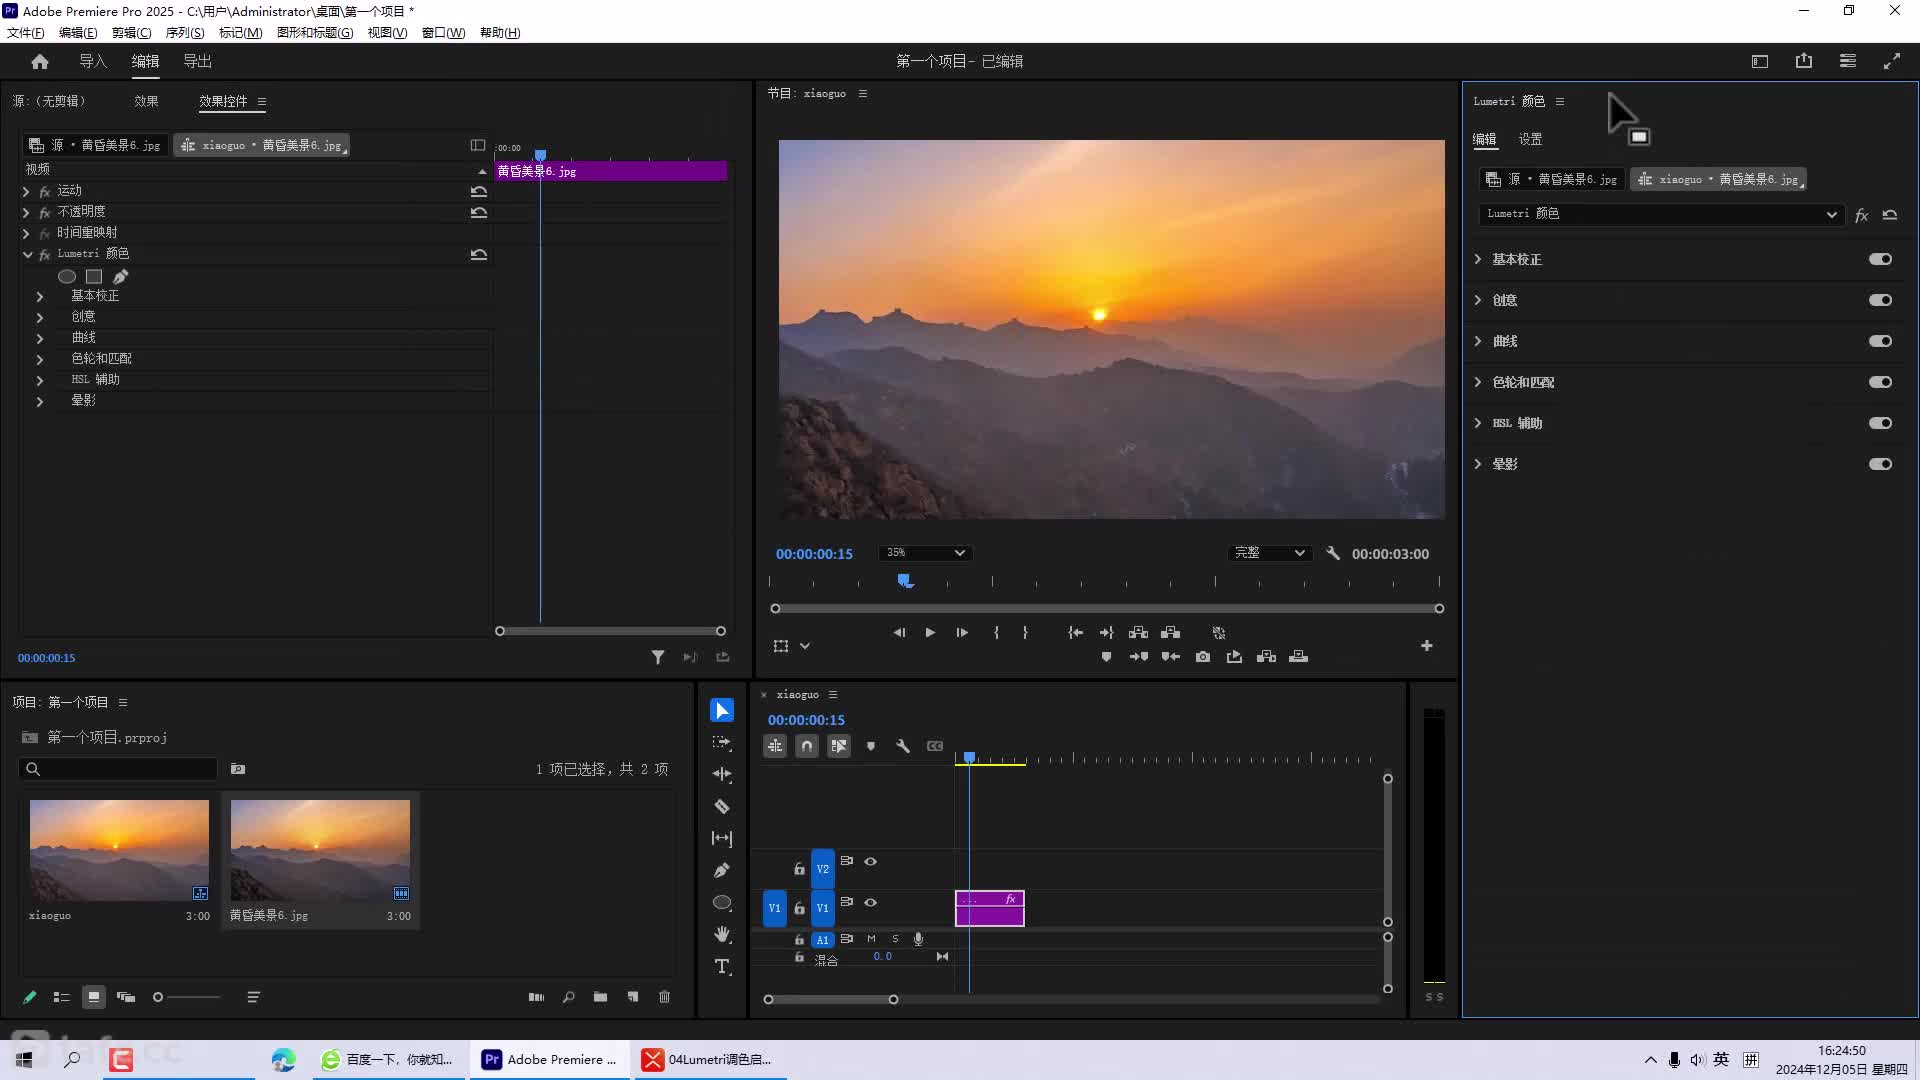Open Program monitor wrench settings
Viewport: 1920px width, 1080px height.
[x=1333, y=553]
